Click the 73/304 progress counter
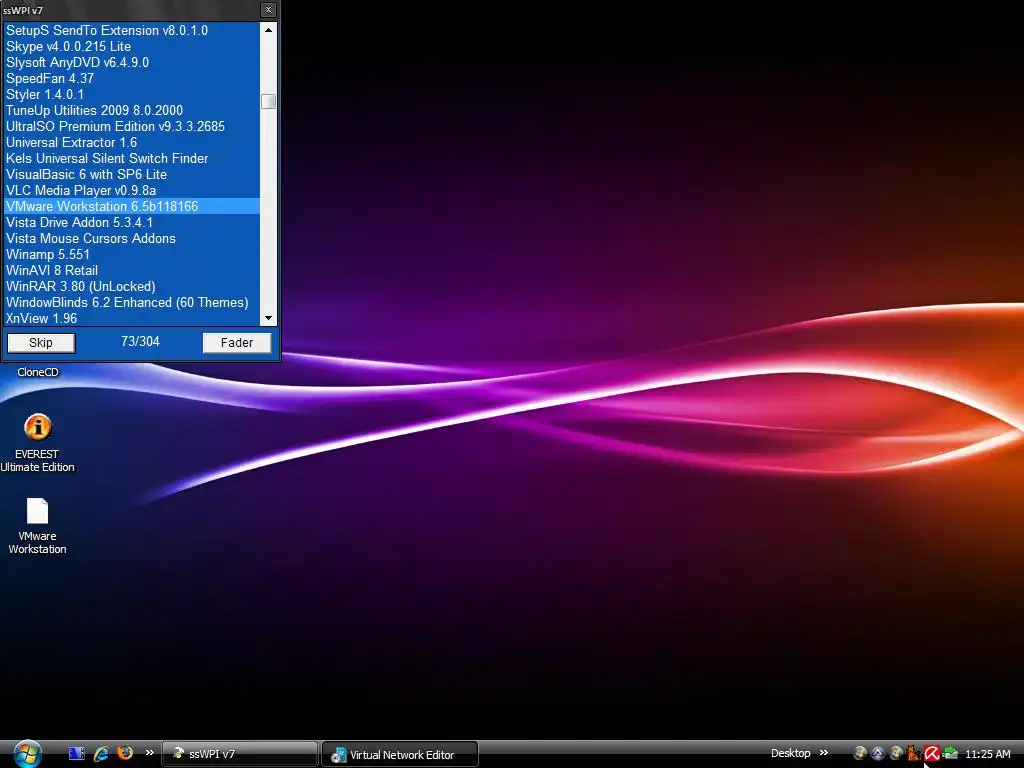The width and height of the screenshot is (1024, 768). click(x=140, y=342)
